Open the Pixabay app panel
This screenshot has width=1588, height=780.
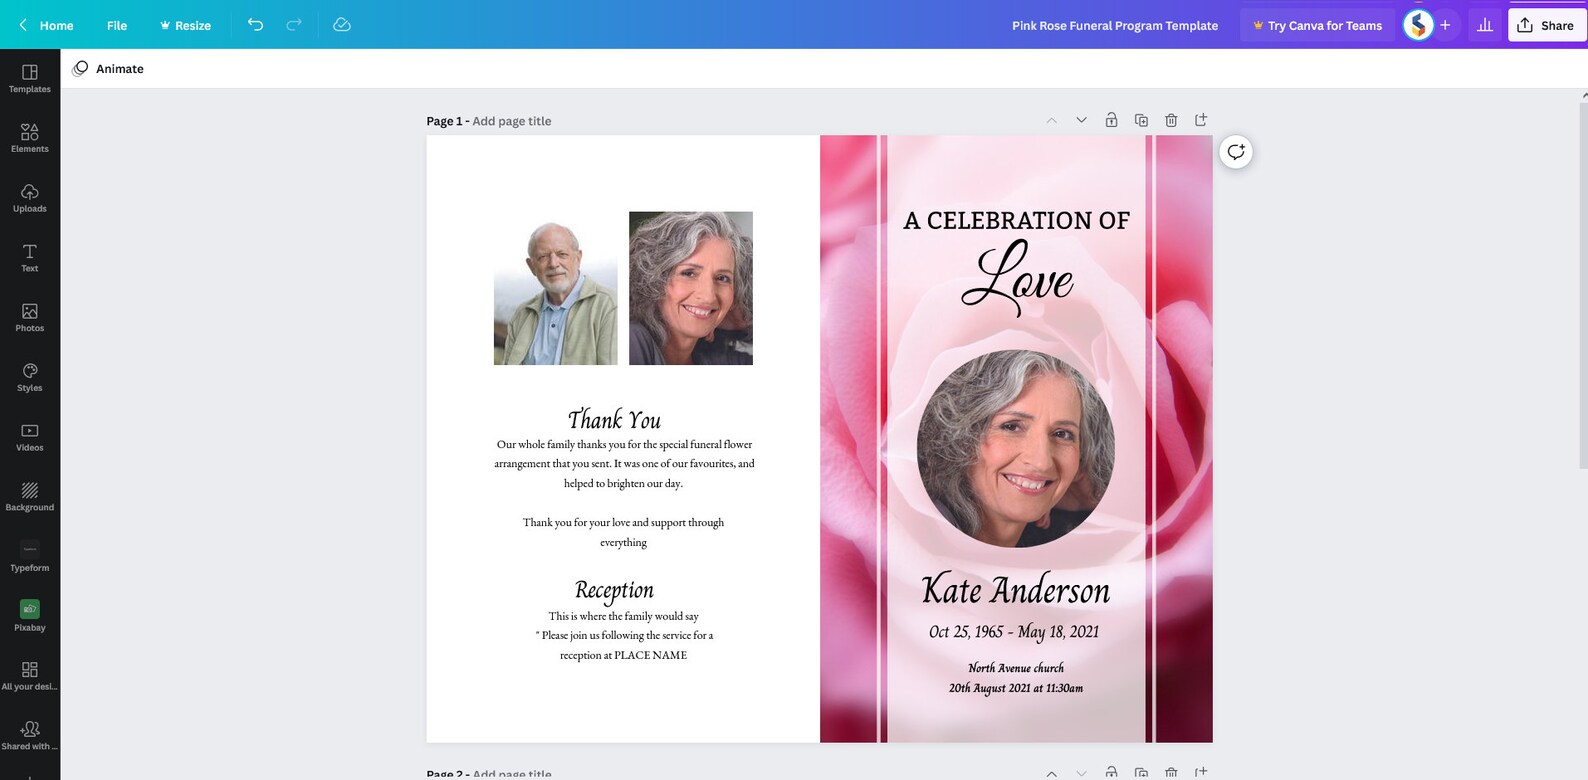pyautogui.click(x=30, y=617)
